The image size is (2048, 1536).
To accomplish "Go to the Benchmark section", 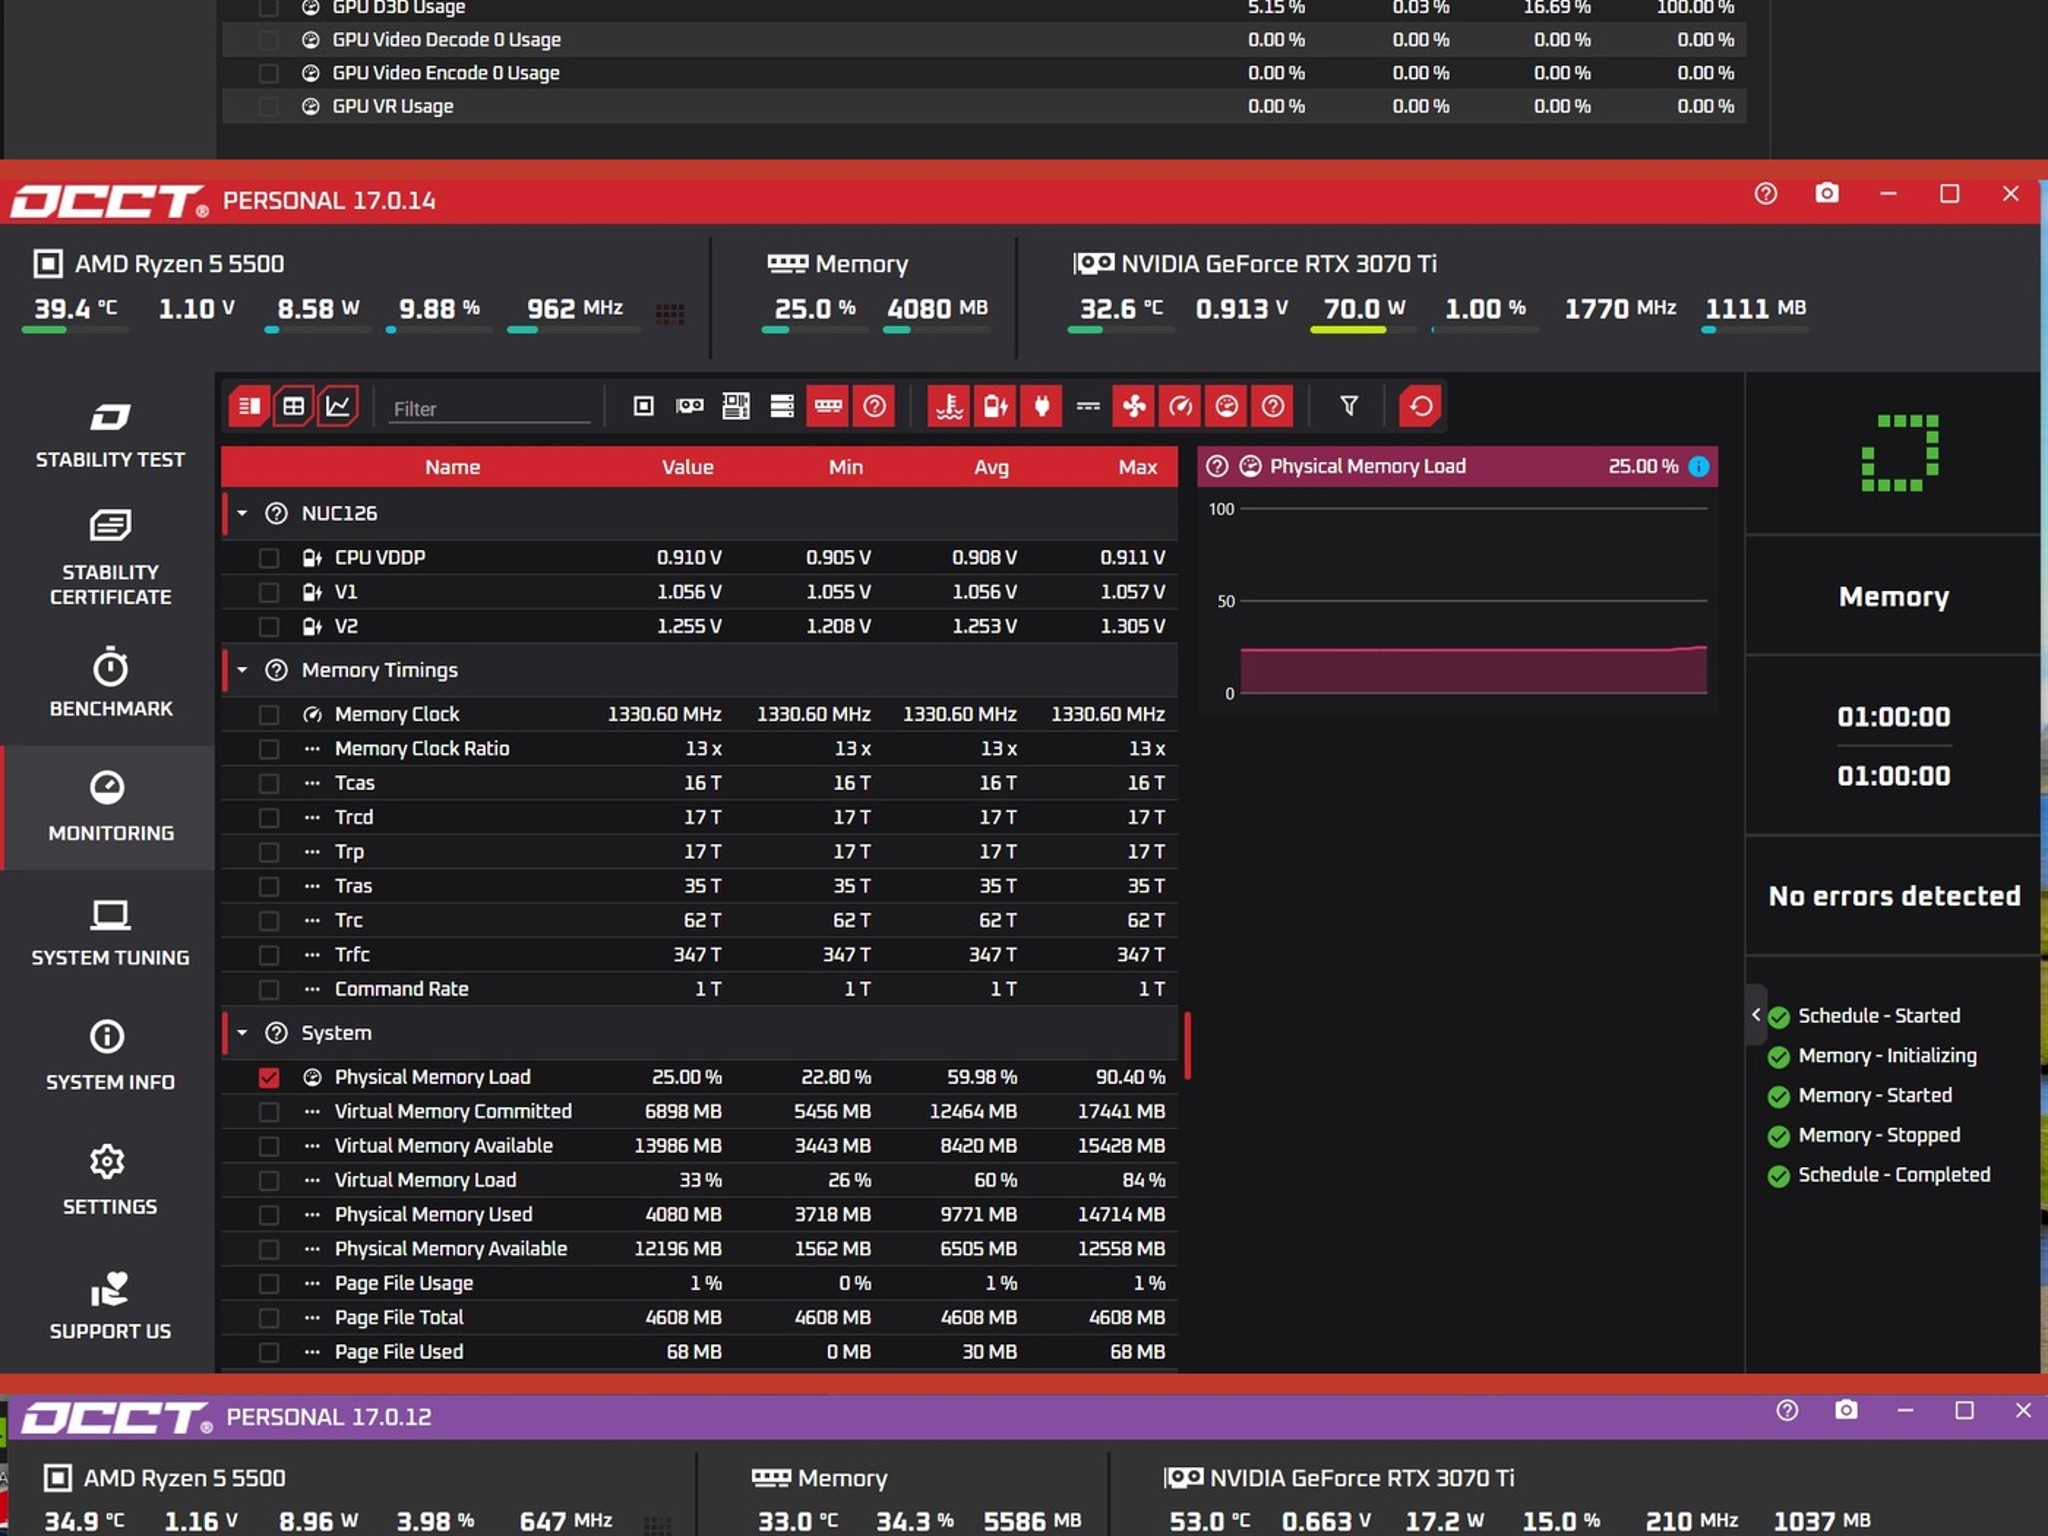I will tap(110, 684).
